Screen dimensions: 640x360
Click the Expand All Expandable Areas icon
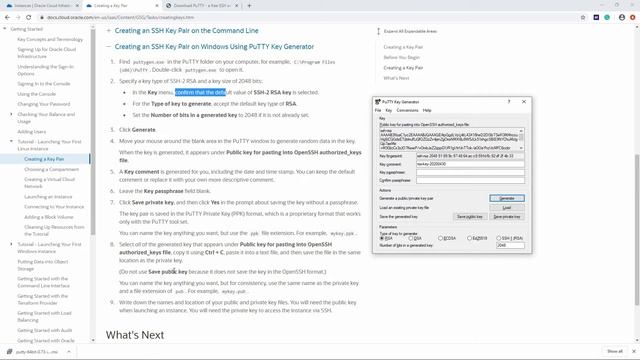tap(378, 31)
